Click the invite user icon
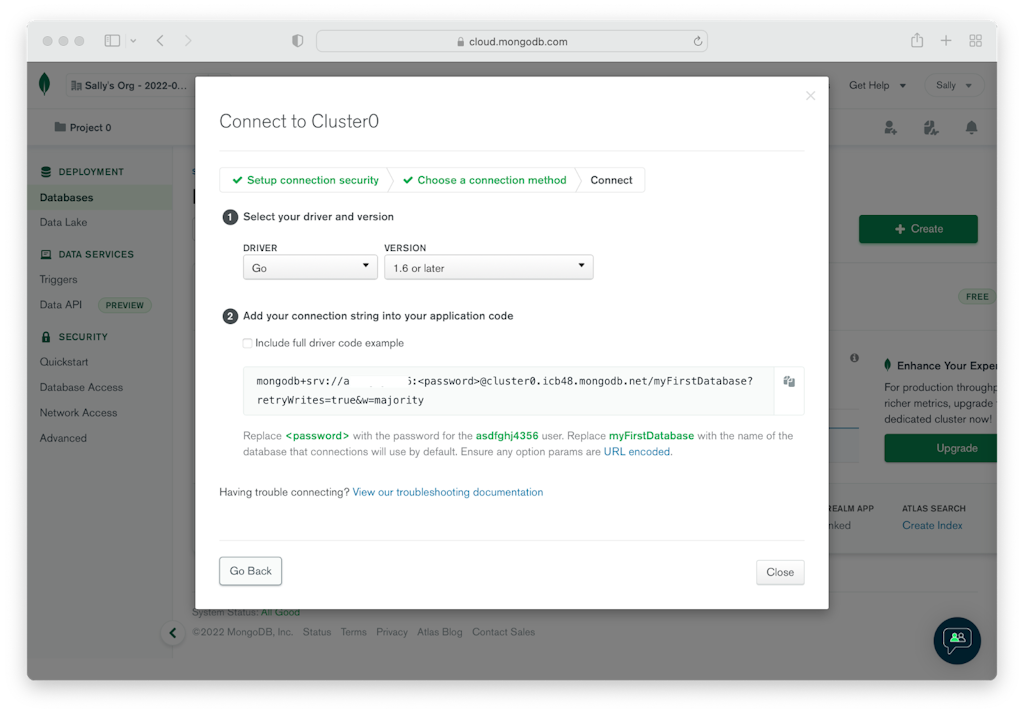1024x714 pixels. pos(890,128)
